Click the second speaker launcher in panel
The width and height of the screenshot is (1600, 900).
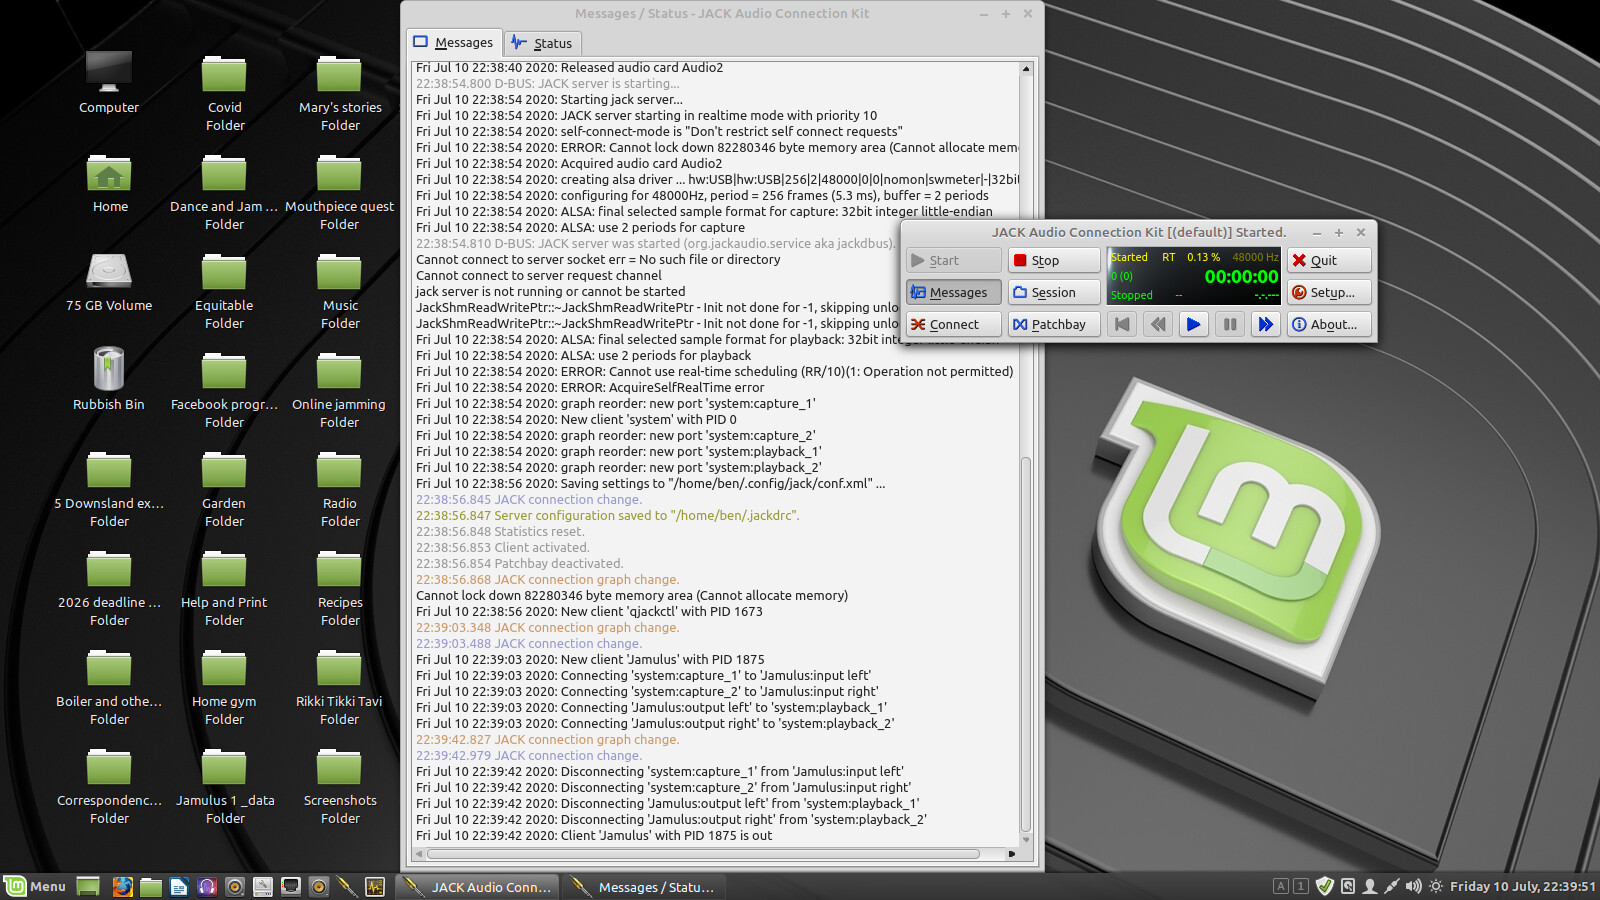point(319,886)
